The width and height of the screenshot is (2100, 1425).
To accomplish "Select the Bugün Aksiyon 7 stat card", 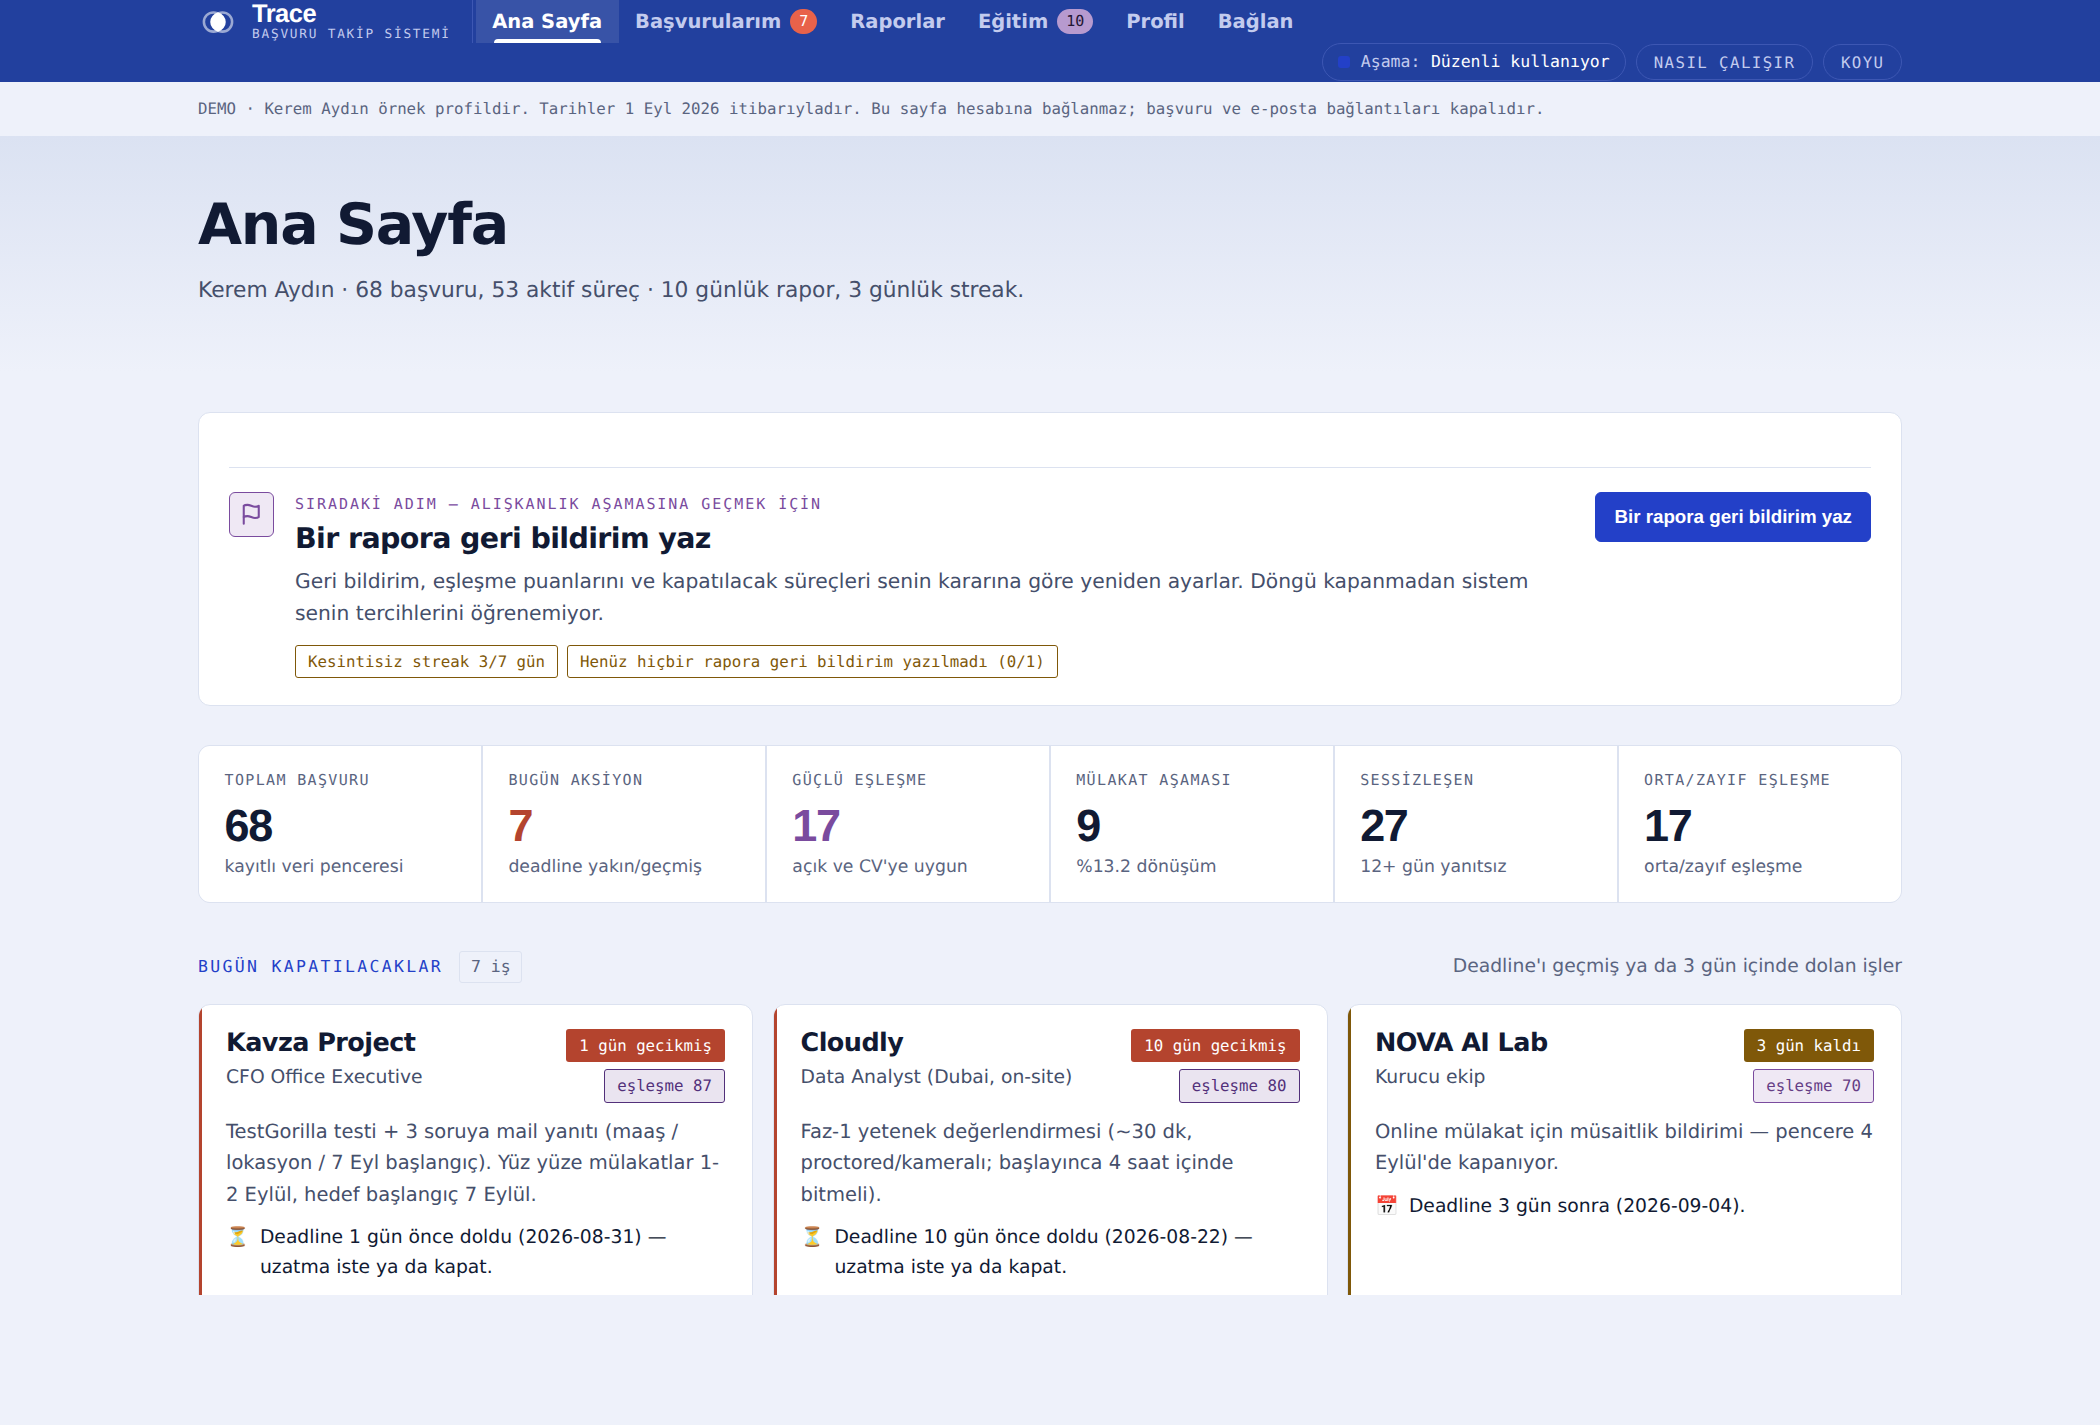I will [x=624, y=824].
